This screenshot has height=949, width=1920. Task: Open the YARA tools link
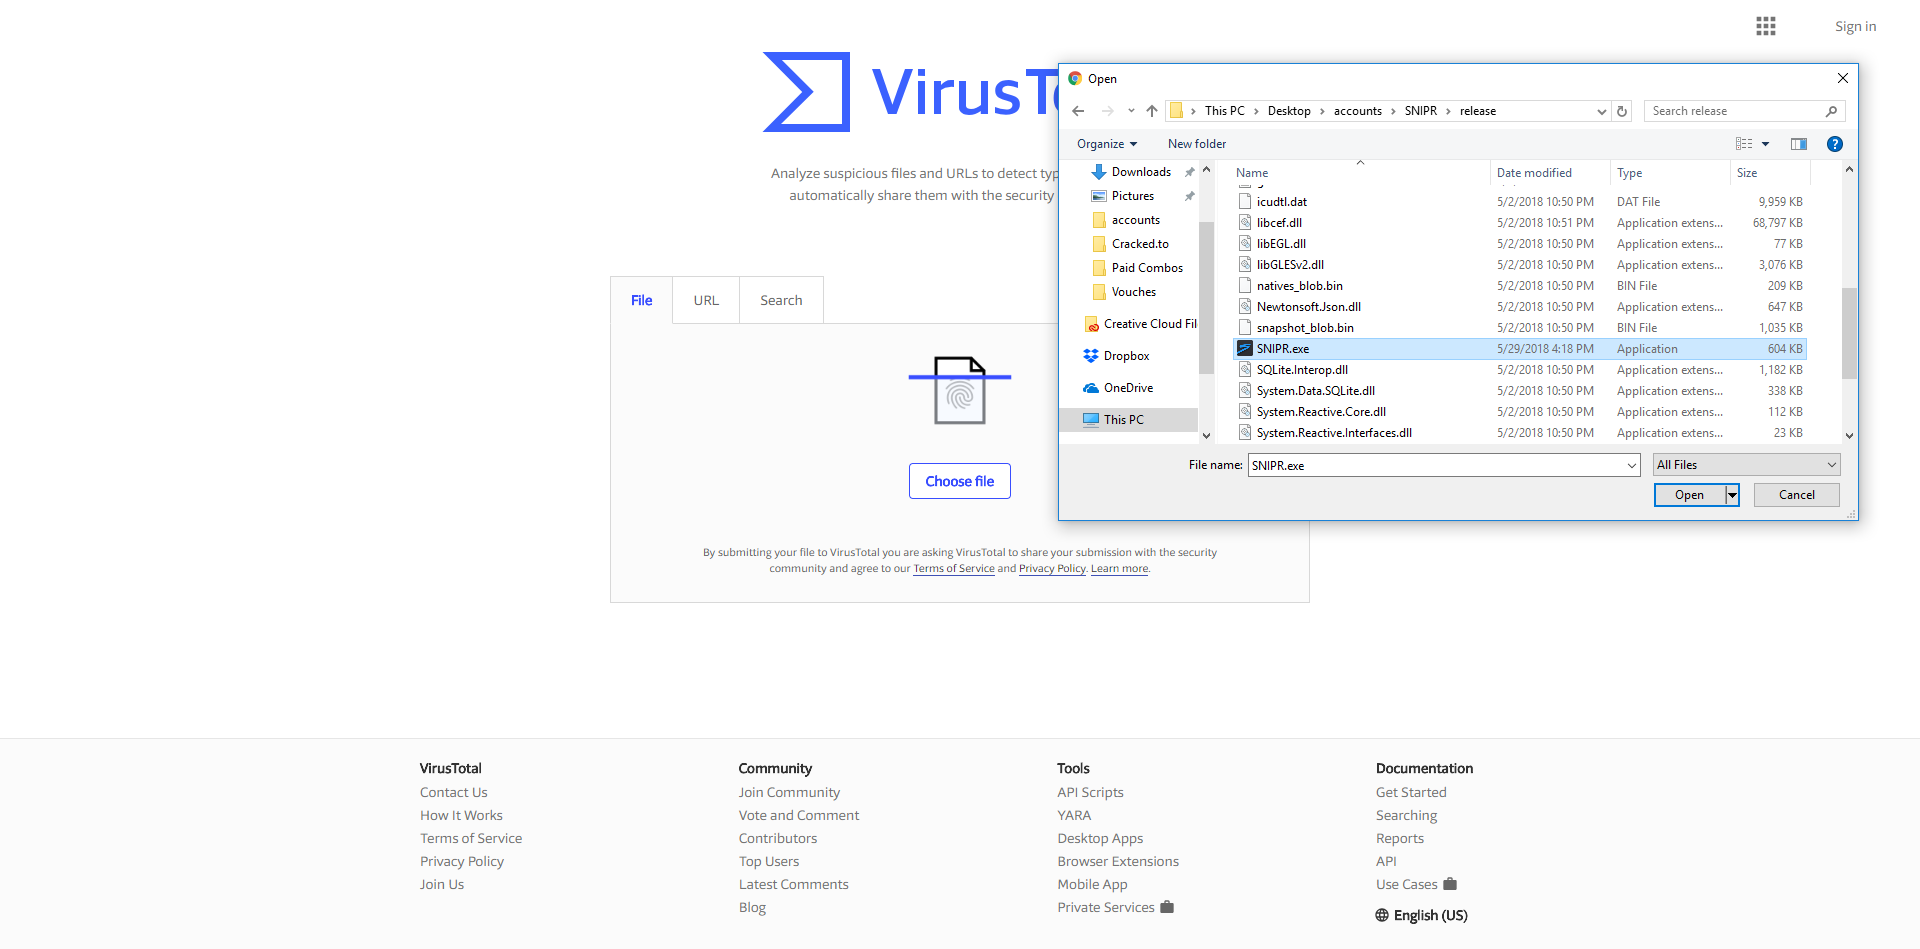click(1074, 816)
